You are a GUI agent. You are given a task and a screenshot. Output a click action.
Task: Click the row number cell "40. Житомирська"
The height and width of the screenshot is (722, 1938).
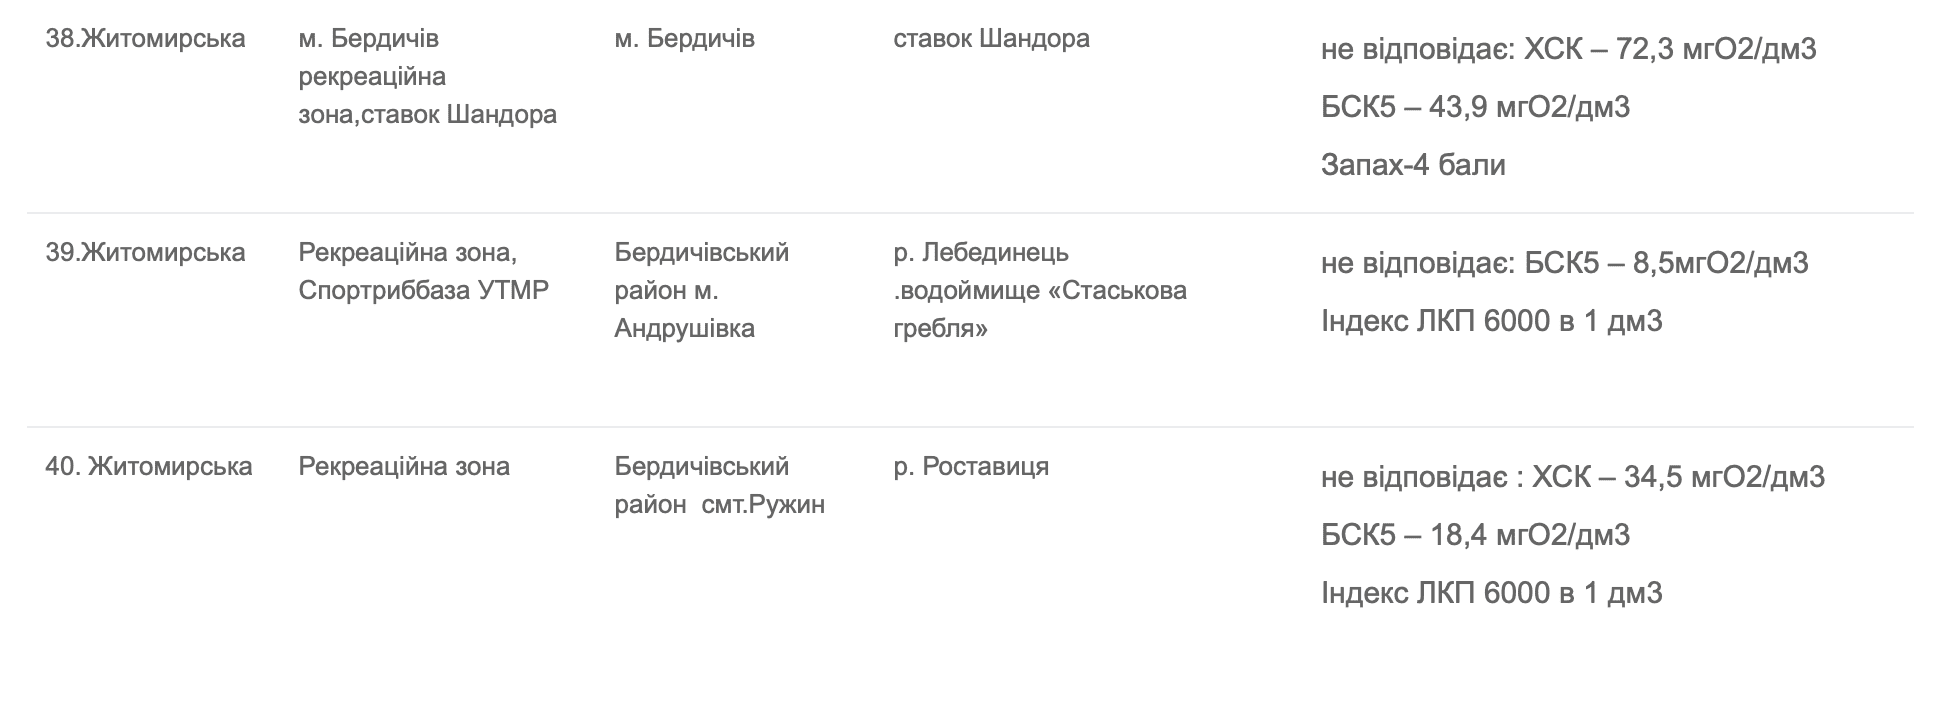[x=148, y=467]
